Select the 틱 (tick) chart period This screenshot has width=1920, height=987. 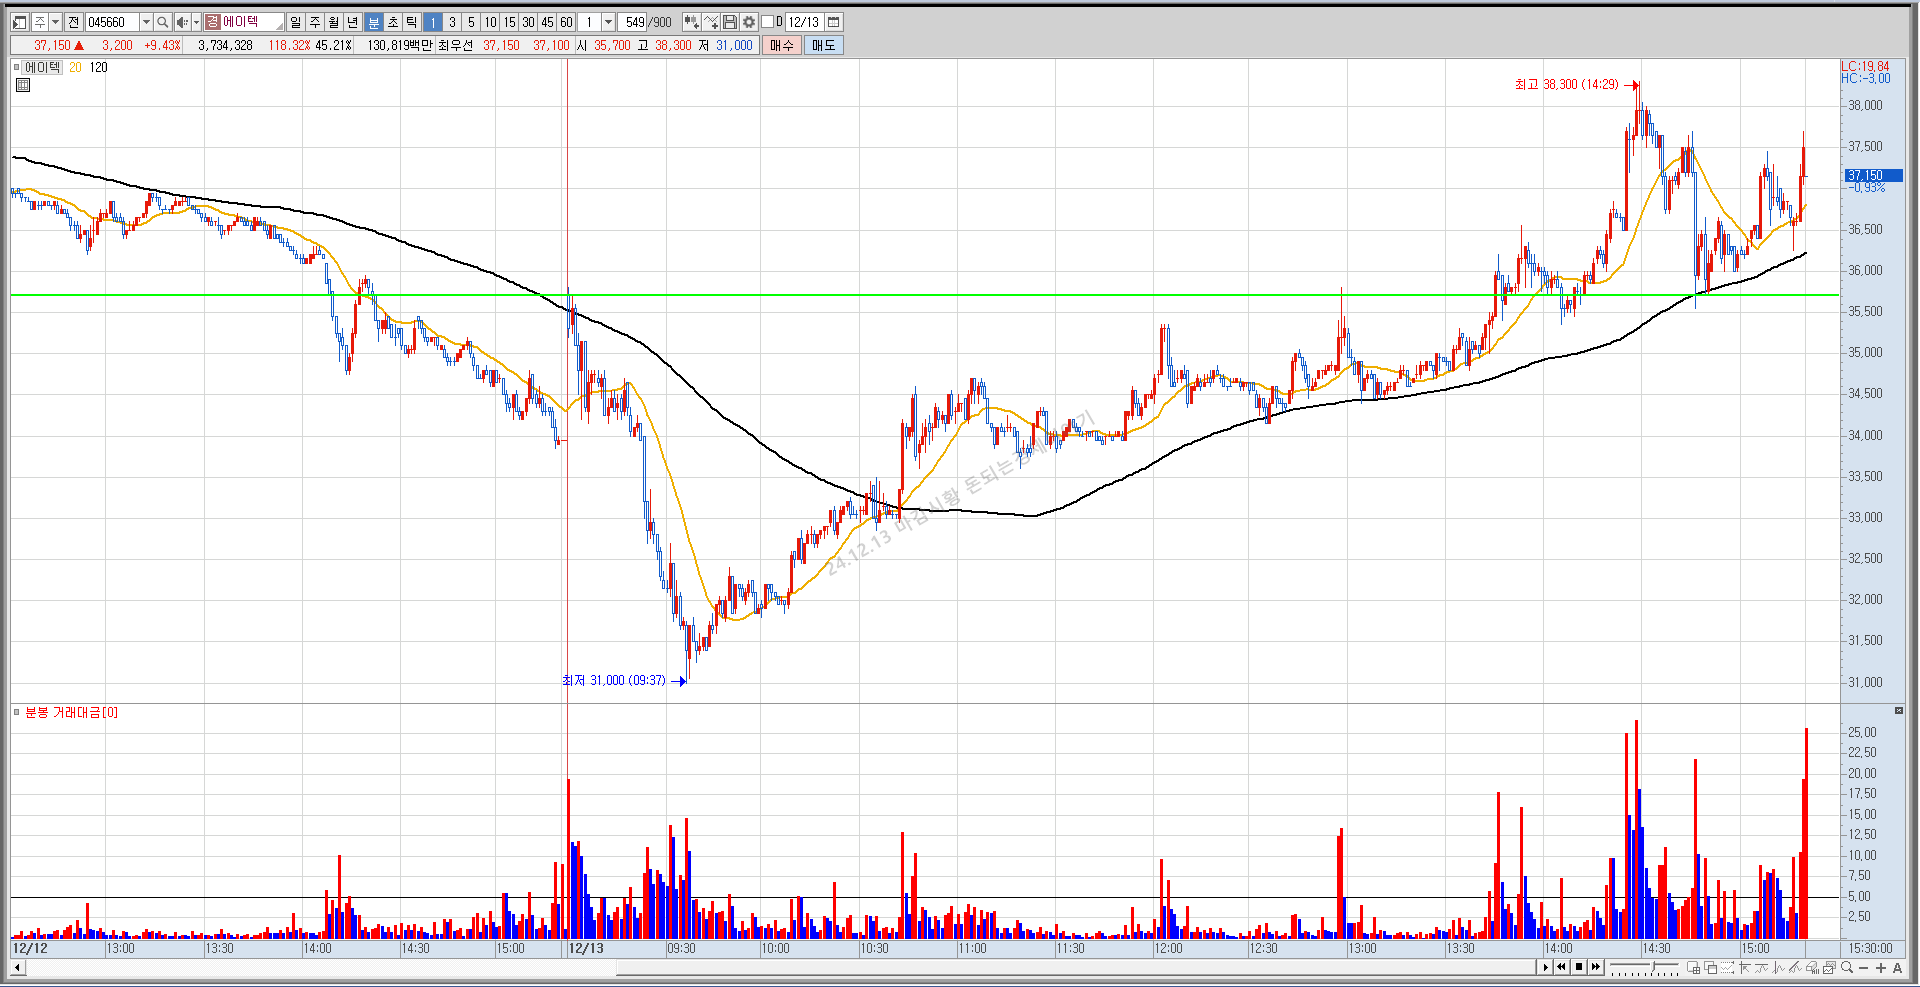click(411, 22)
